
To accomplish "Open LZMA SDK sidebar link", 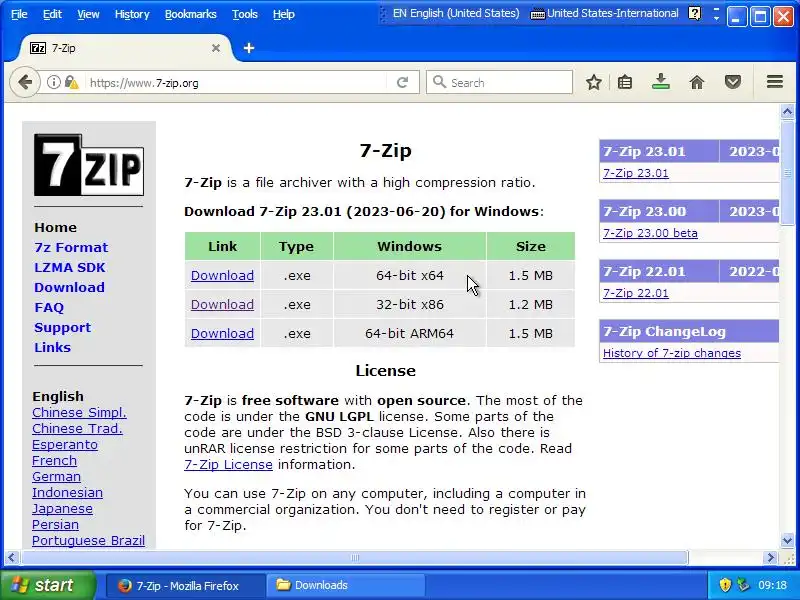I will click(69, 267).
